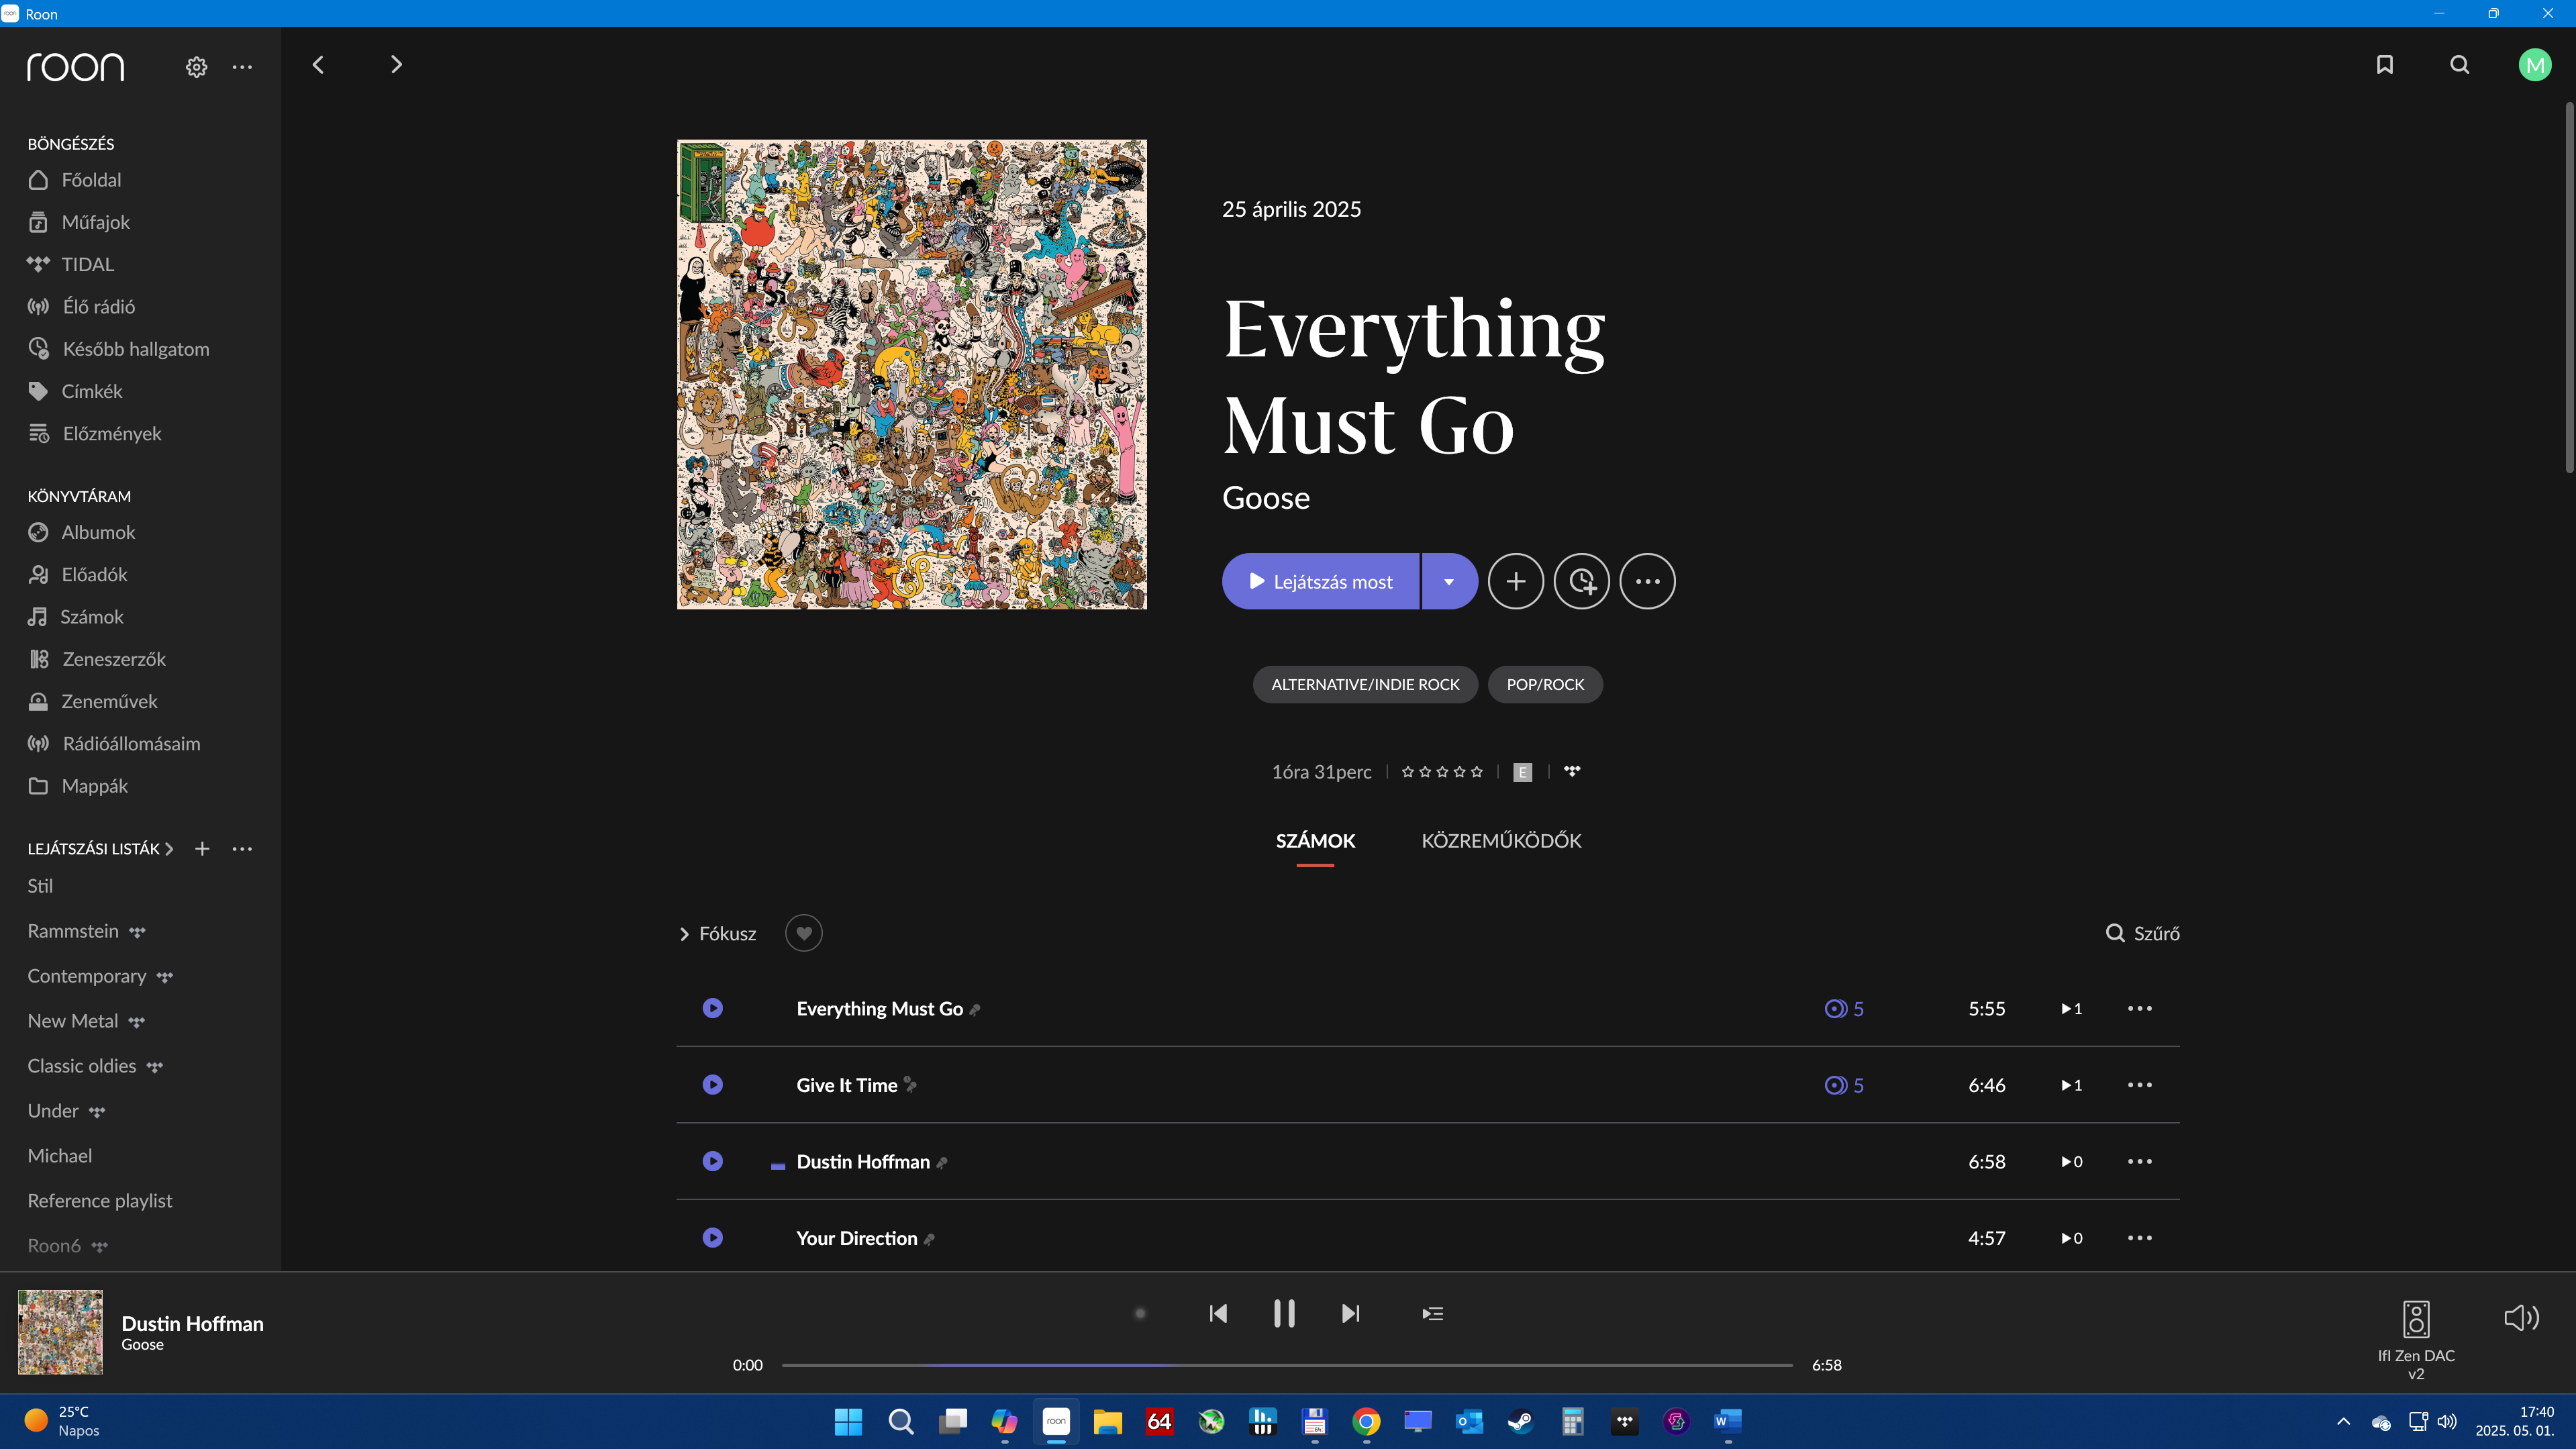Open the iFi Zen DAC v2 zone selector

tap(2416, 1340)
